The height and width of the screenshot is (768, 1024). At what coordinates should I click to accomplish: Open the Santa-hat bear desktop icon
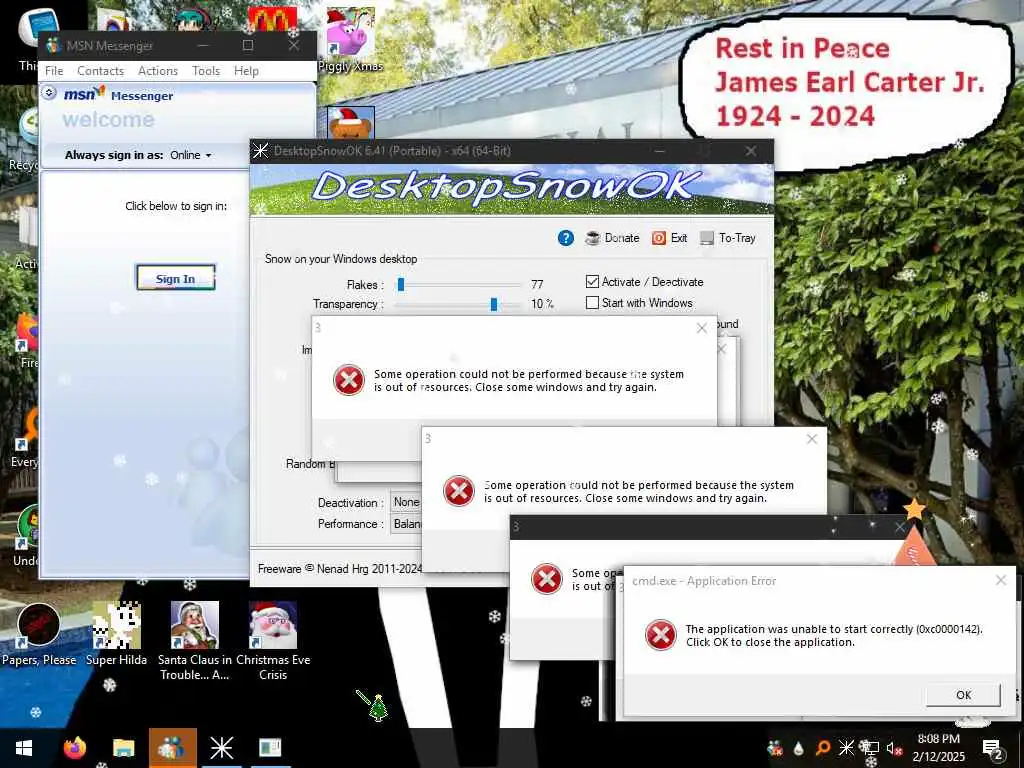(351, 123)
